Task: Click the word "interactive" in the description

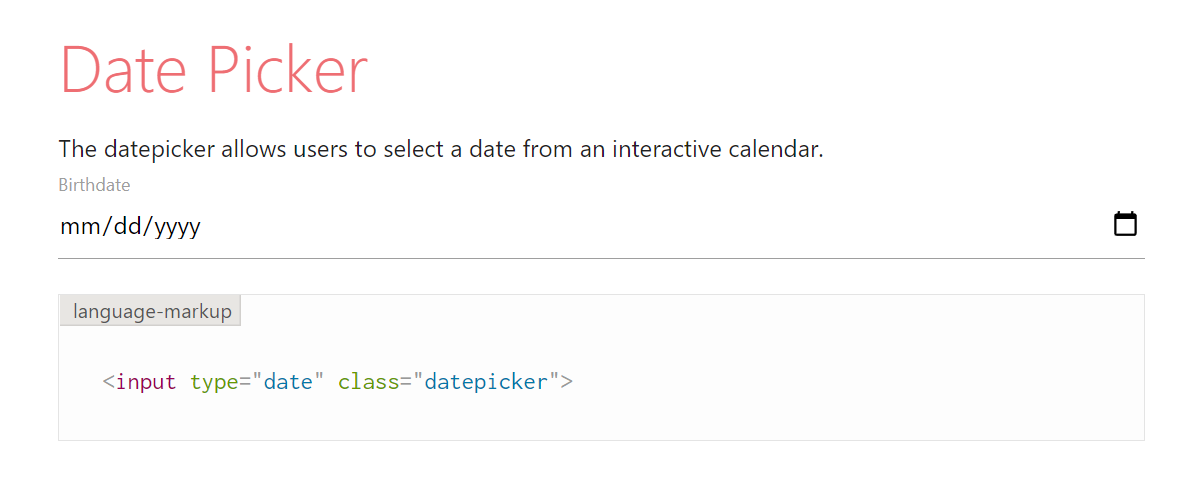Action: click(x=666, y=150)
